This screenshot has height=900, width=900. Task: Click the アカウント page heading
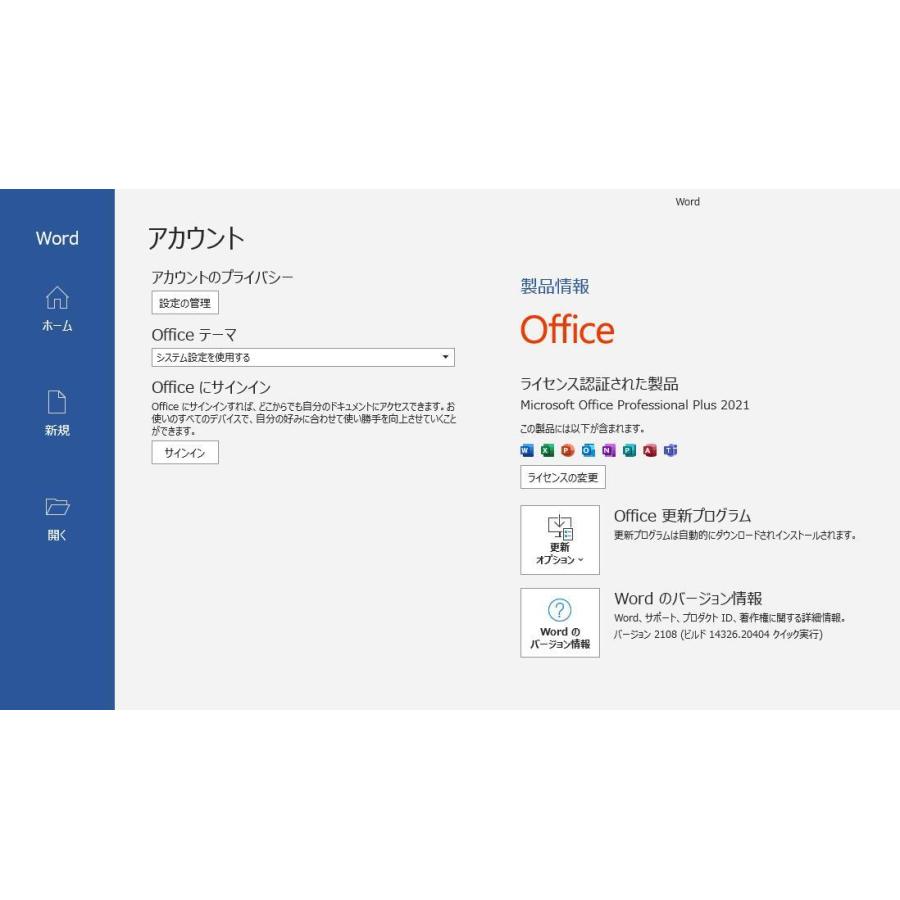tap(196, 238)
